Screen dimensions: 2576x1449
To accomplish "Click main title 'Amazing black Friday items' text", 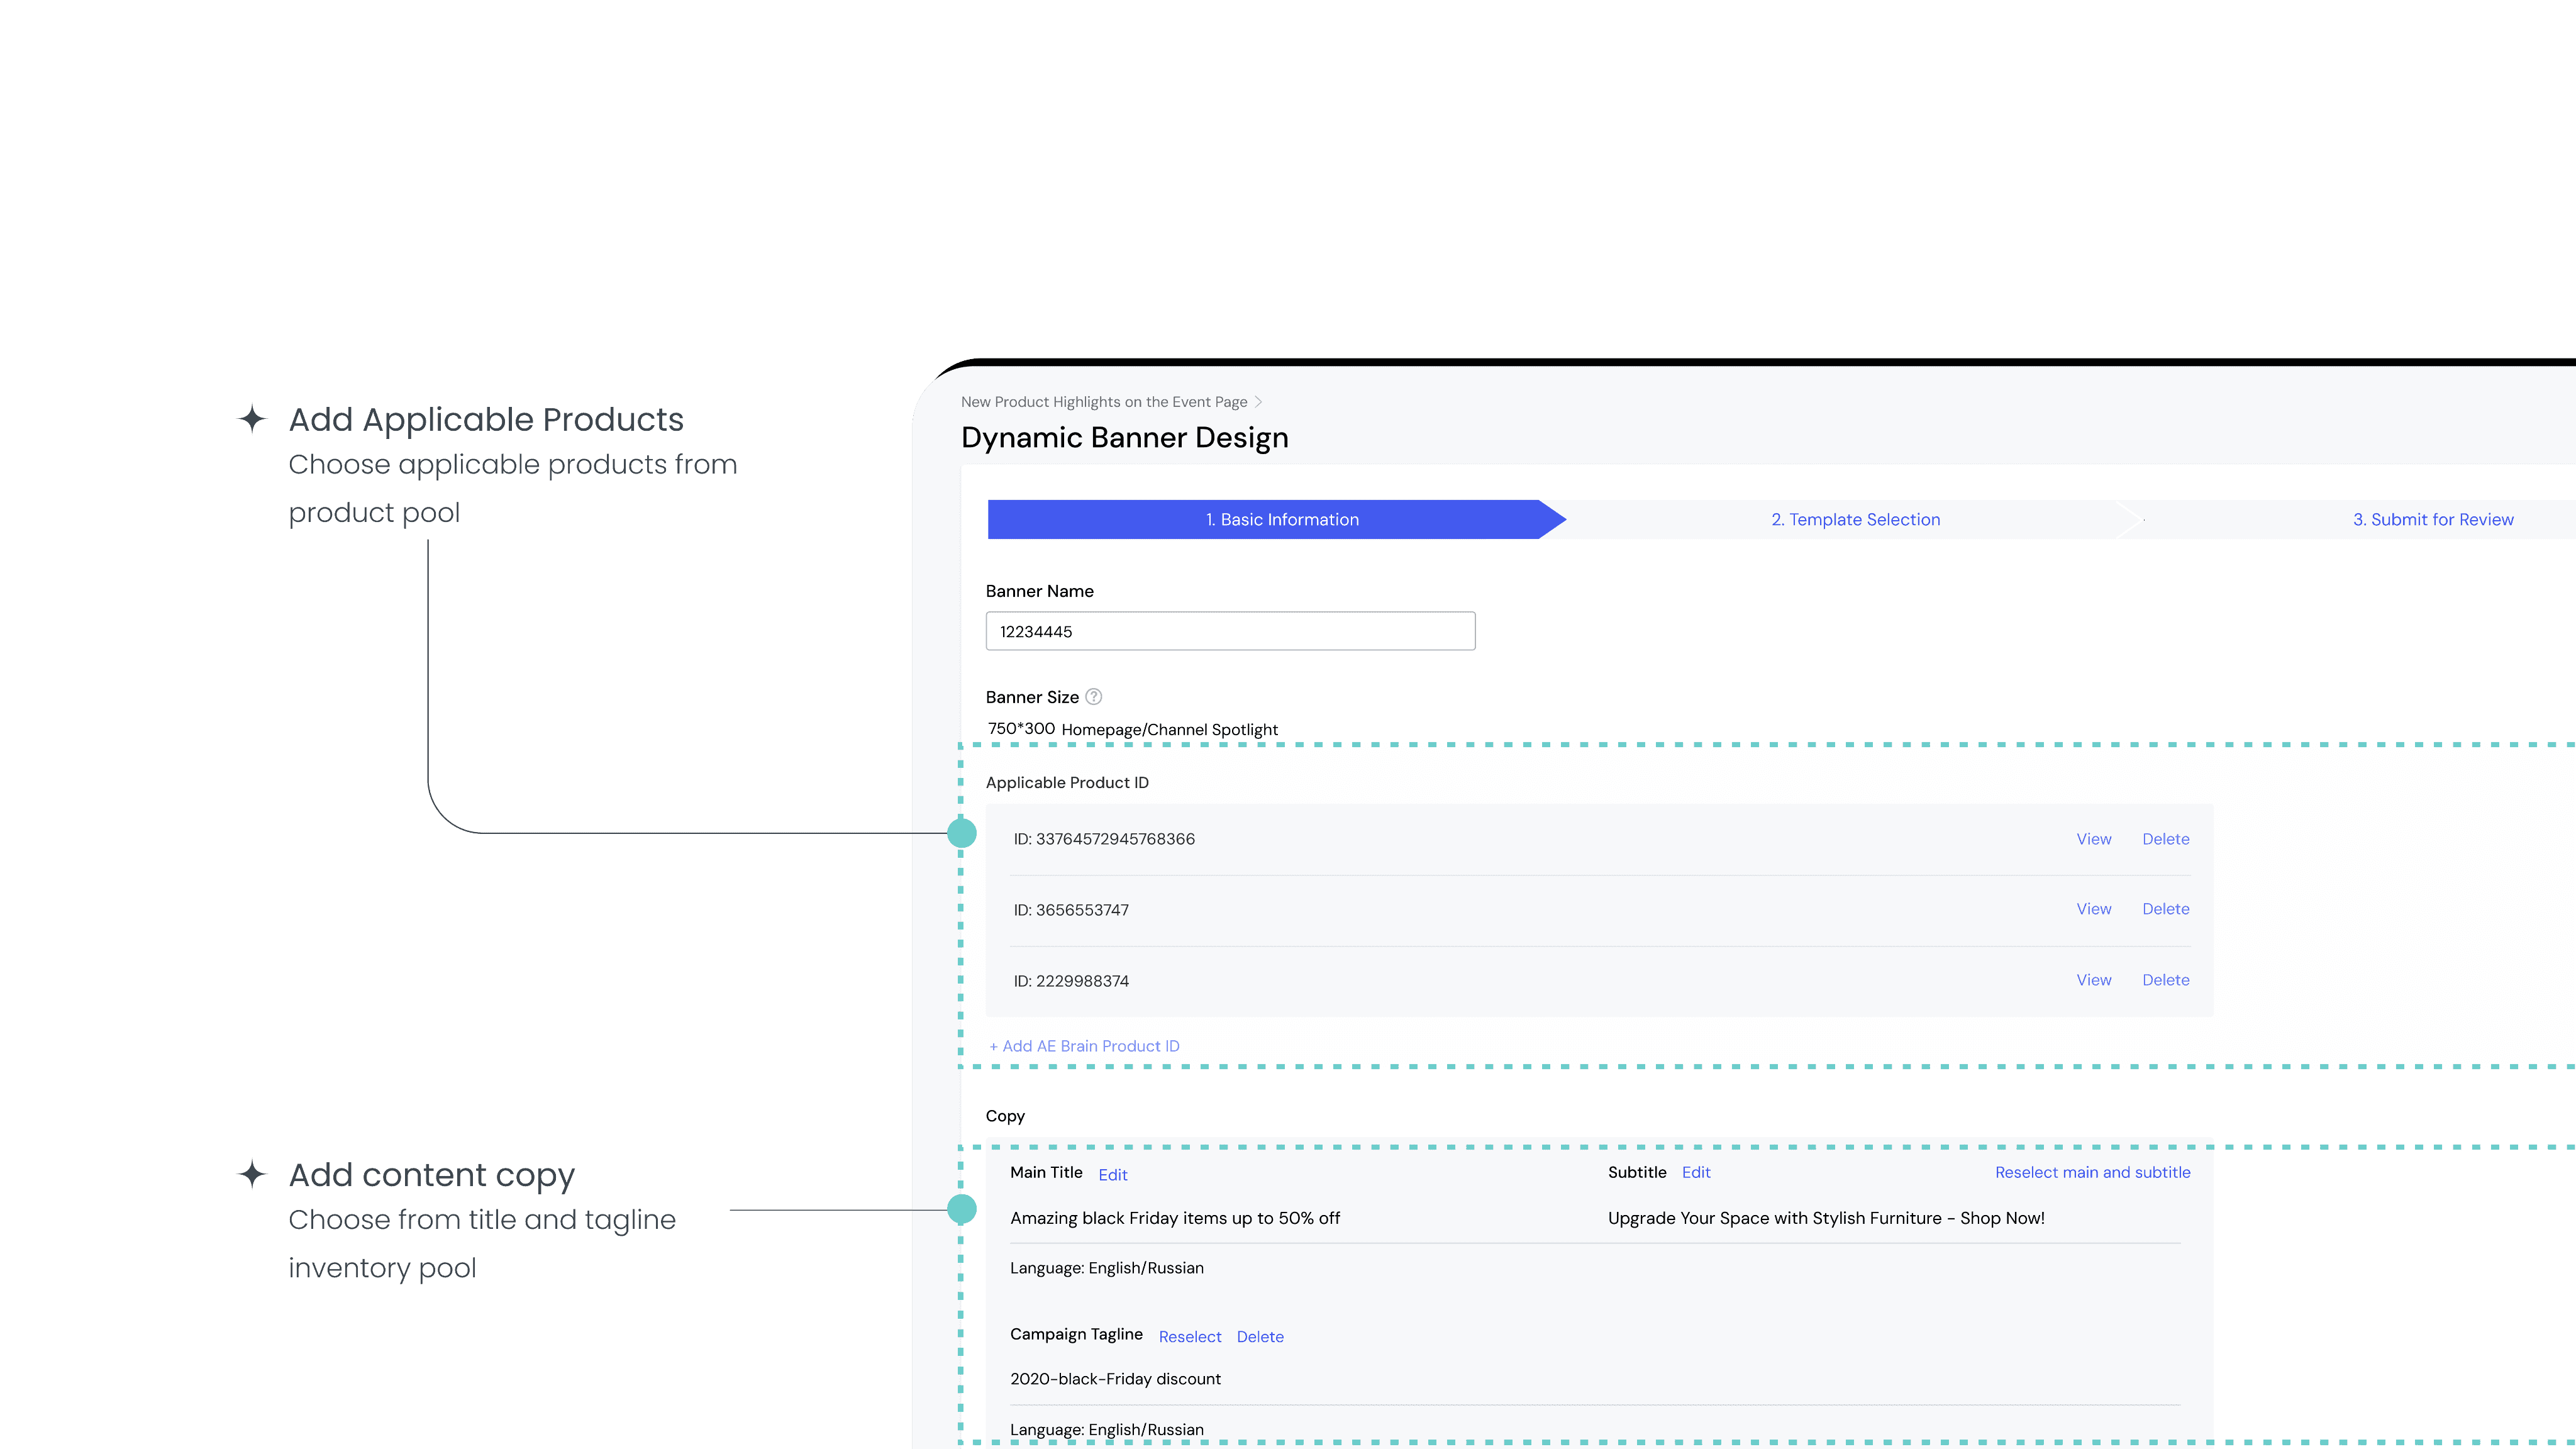I will coord(1175,1218).
